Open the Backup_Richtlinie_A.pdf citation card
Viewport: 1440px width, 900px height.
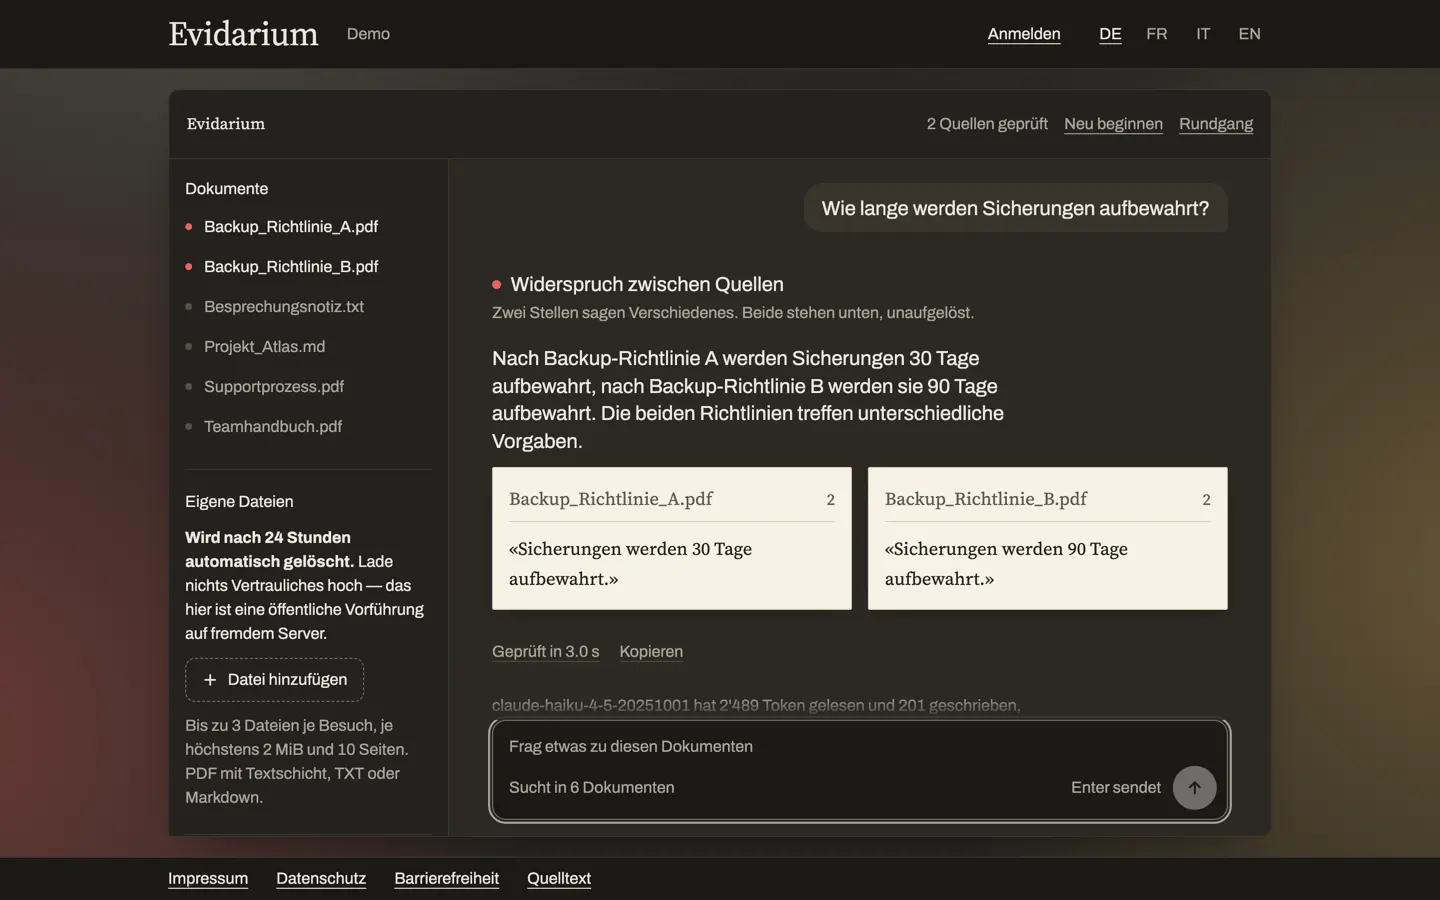pos(672,538)
